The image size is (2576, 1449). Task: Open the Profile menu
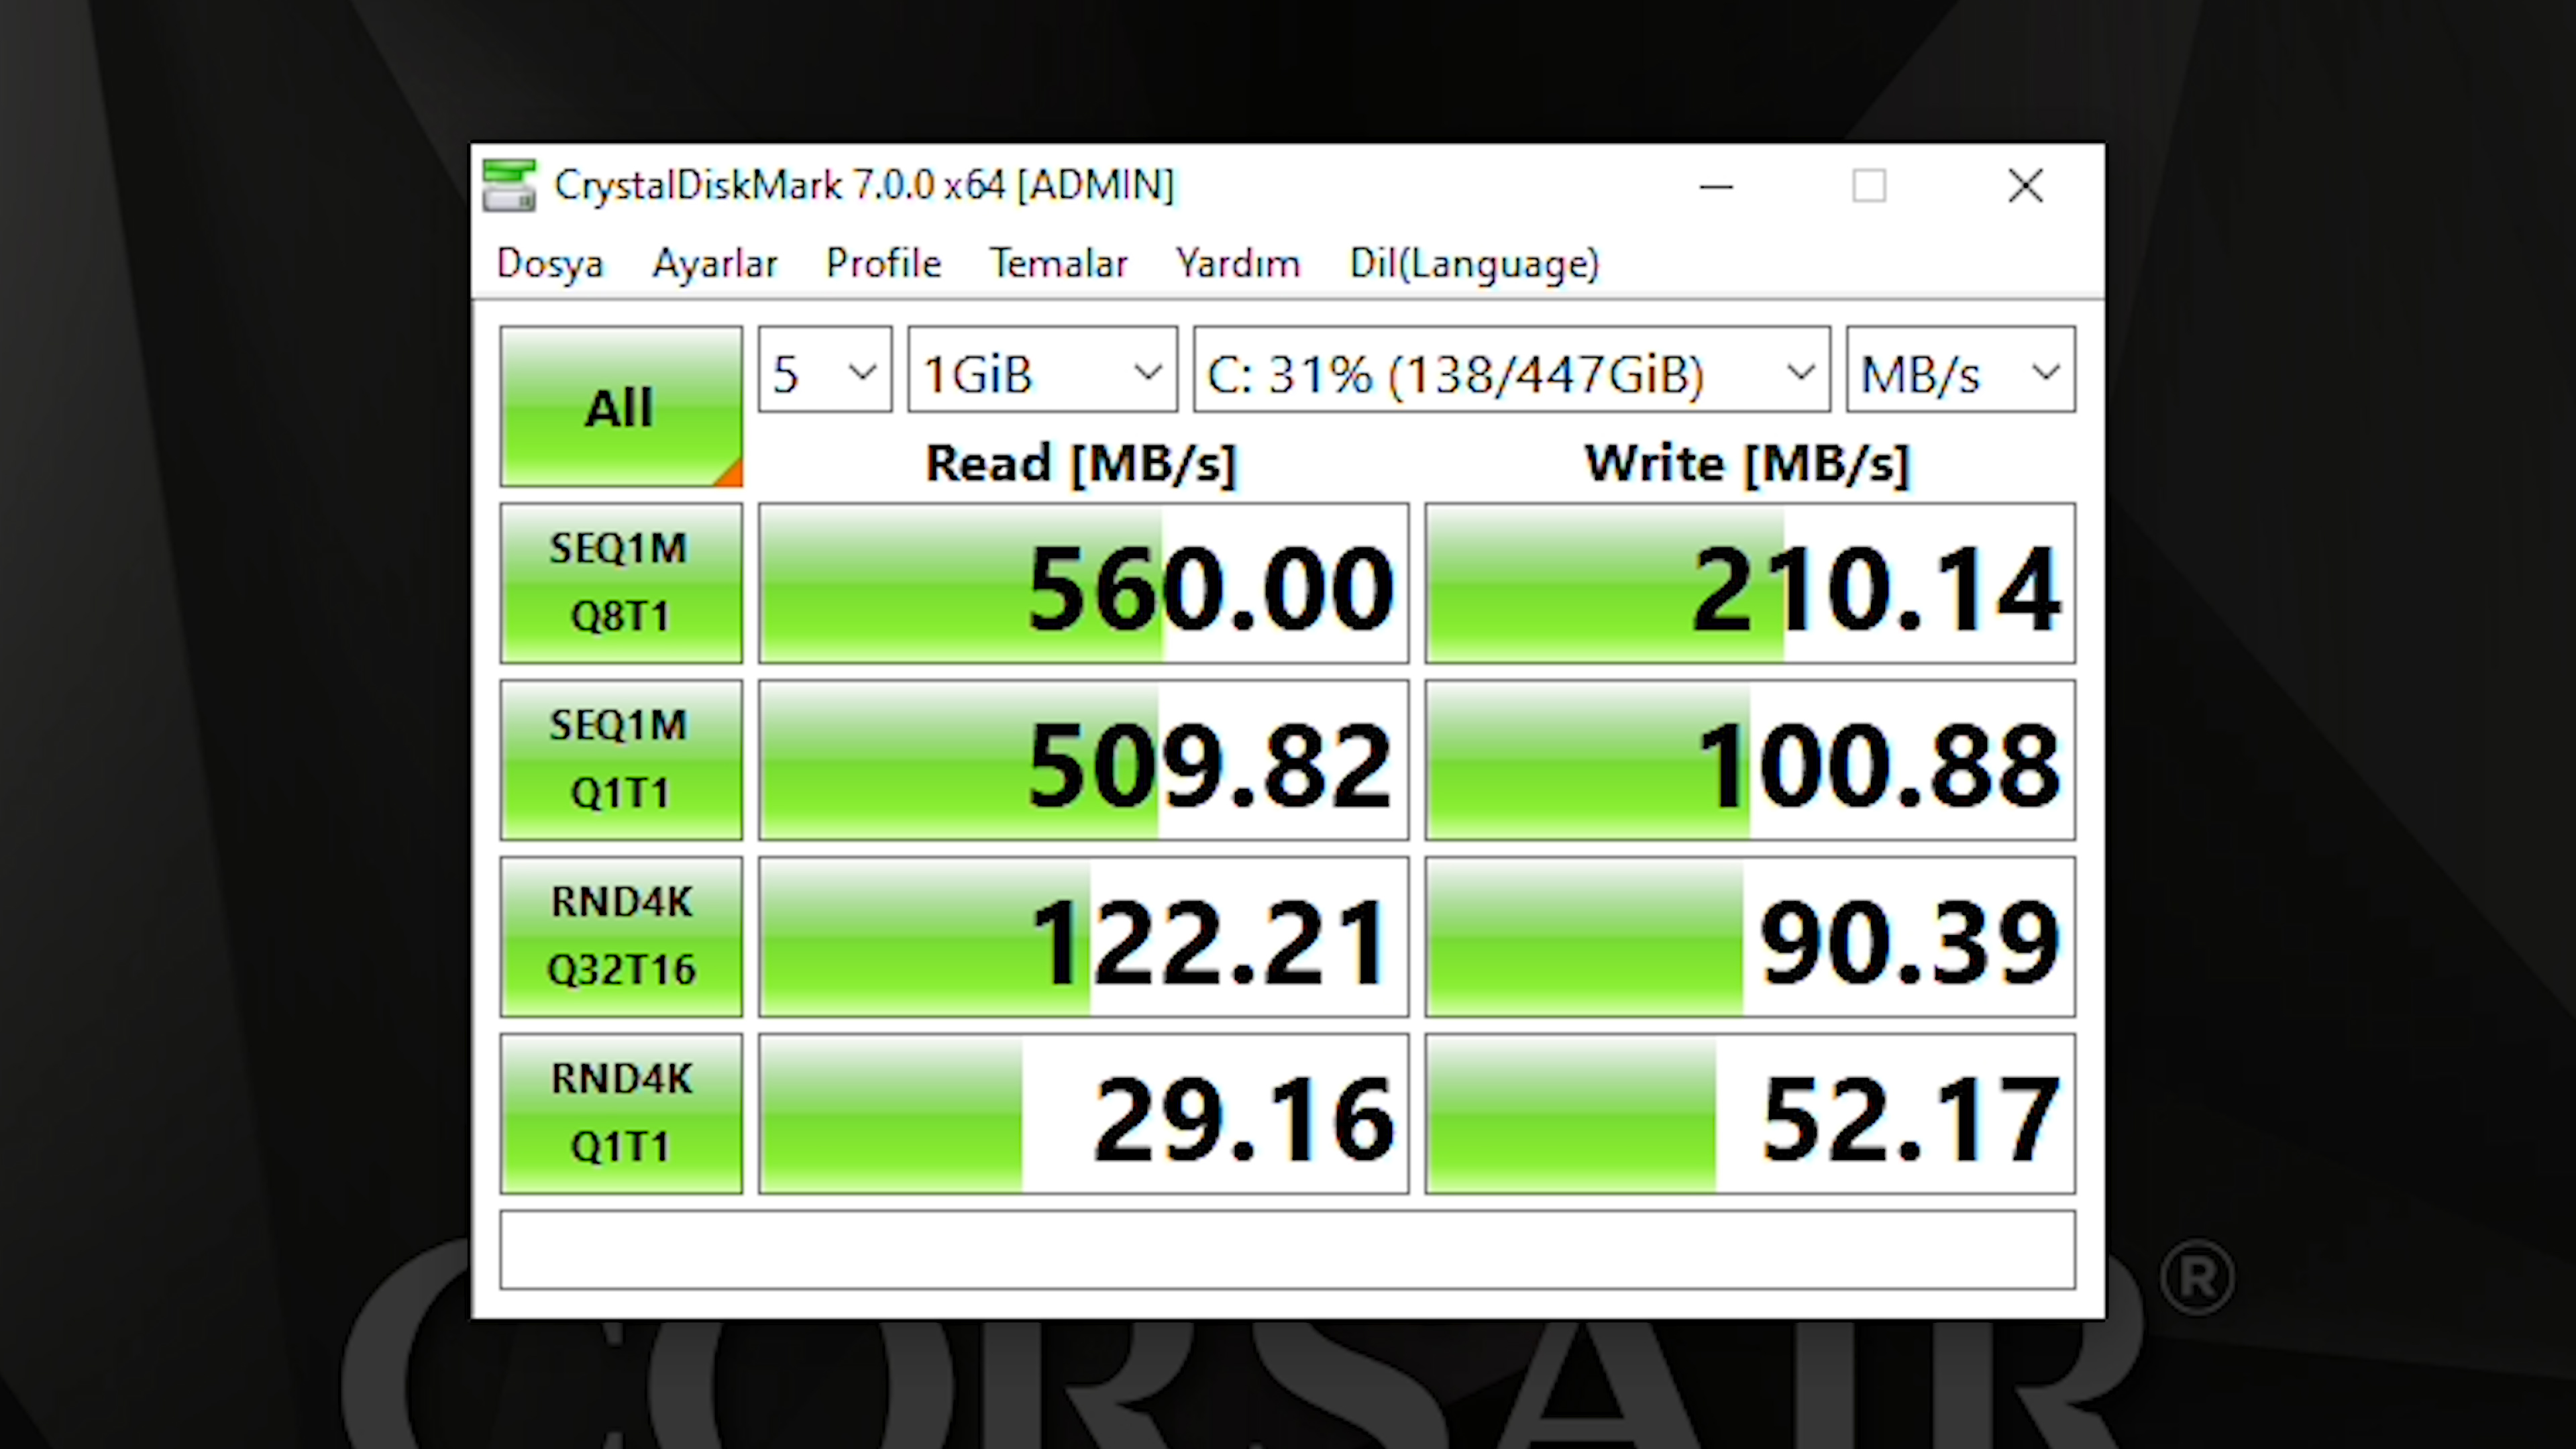(884, 264)
